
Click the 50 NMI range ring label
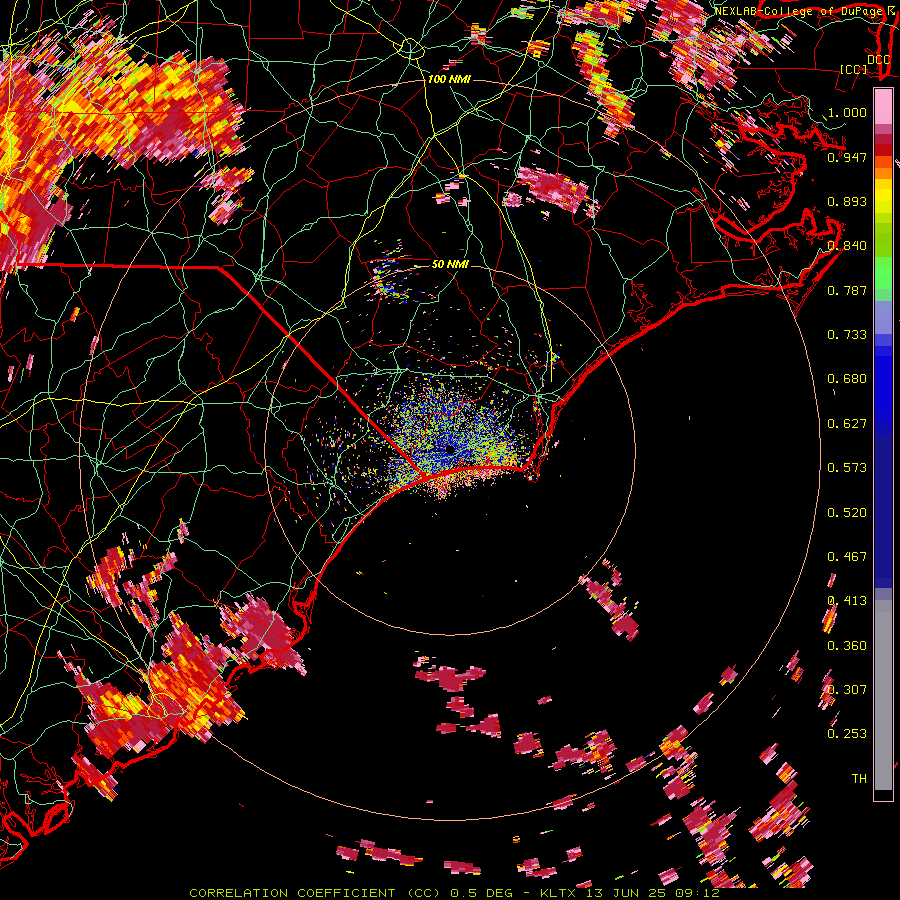pos(450,265)
